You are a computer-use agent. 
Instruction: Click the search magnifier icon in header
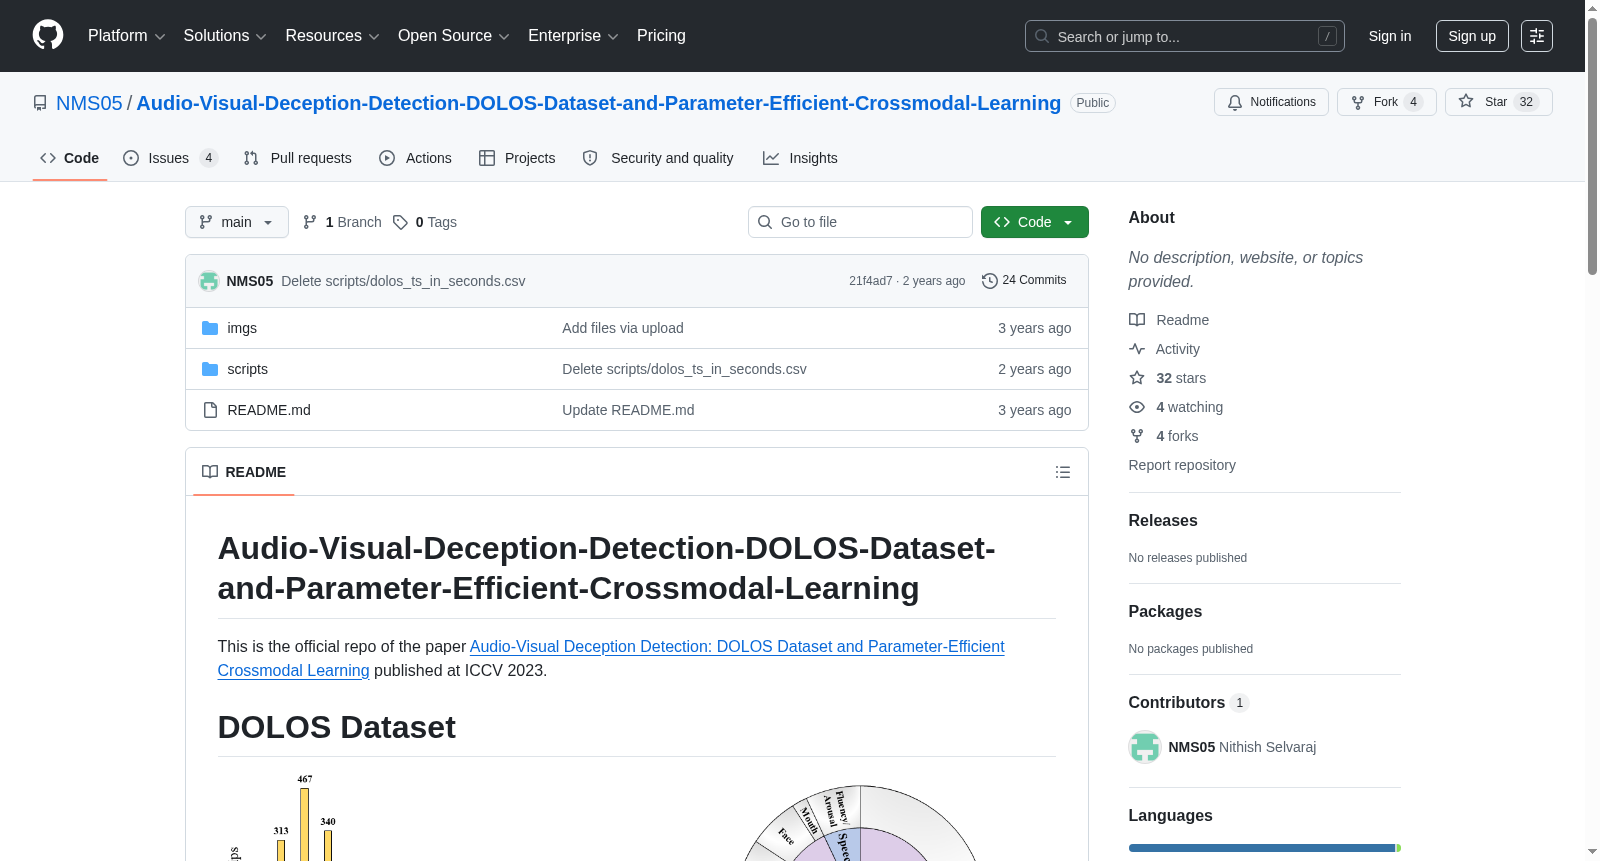[1042, 36]
